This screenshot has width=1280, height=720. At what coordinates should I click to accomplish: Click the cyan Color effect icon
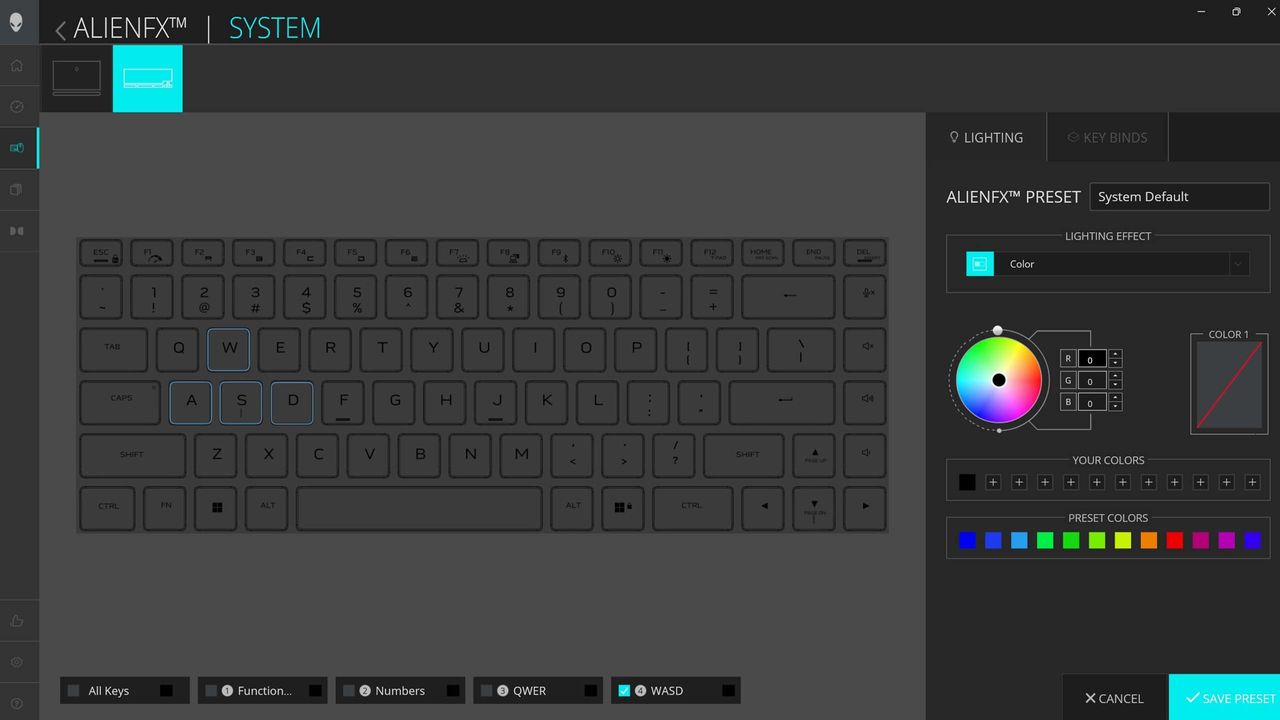(980, 264)
